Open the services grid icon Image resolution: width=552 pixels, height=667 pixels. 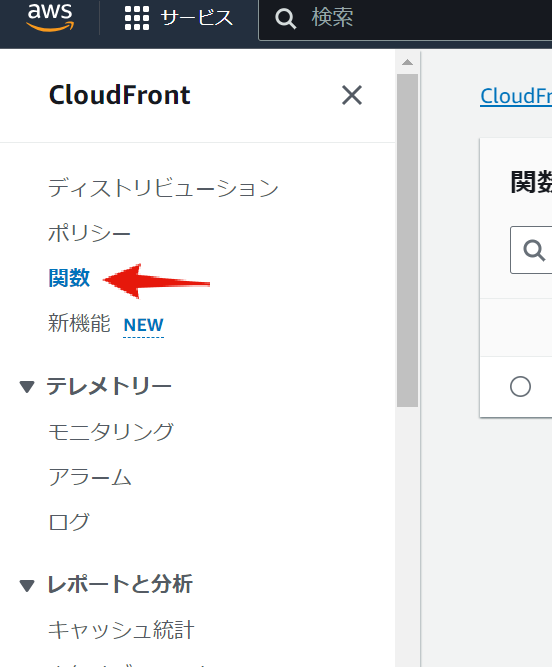click(x=137, y=18)
